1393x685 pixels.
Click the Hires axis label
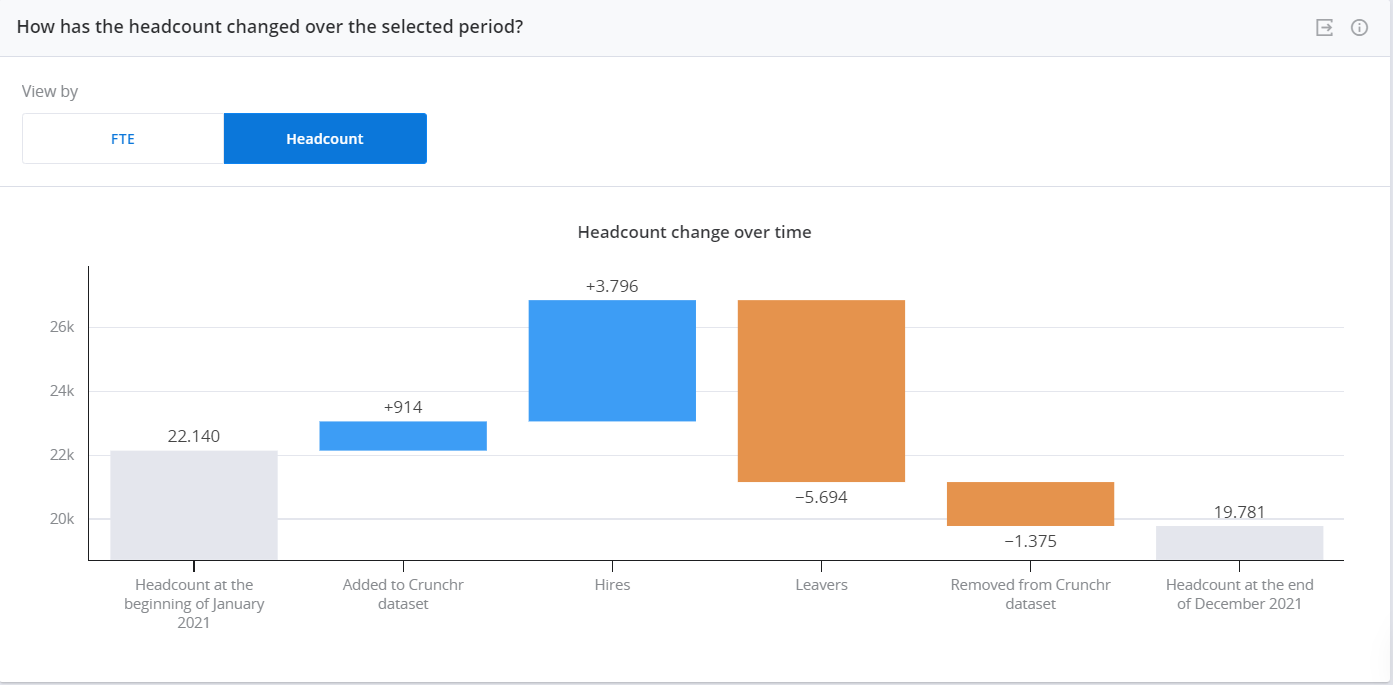[612, 585]
